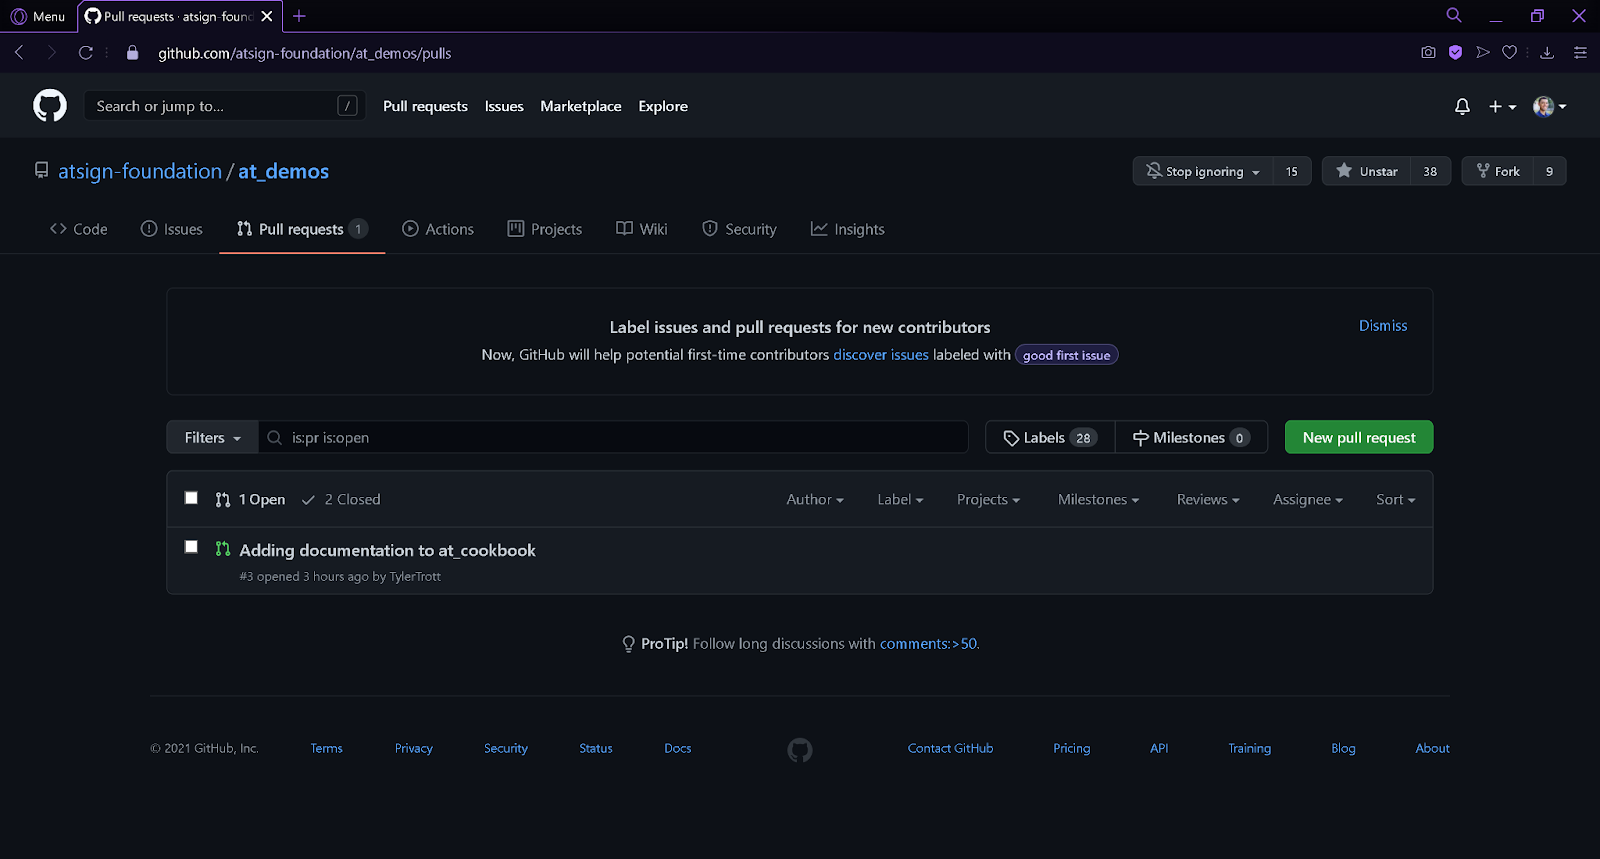The height and width of the screenshot is (859, 1600).
Task: Open Marketplace in top navigation
Action: [581, 106]
